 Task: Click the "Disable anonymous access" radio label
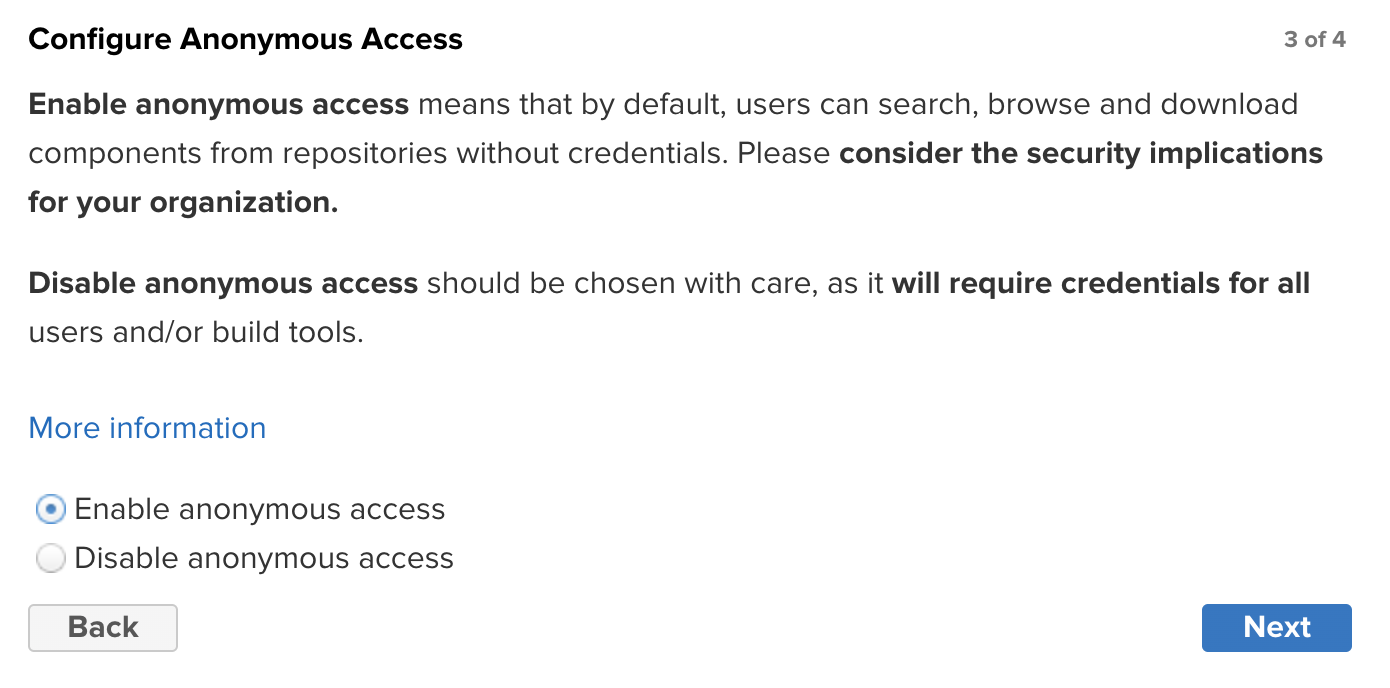click(264, 558)
